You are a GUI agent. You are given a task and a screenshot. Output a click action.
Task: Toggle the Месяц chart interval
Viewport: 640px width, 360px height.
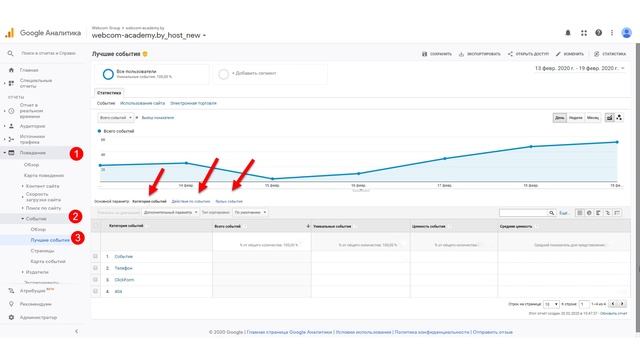pos(593,118)
